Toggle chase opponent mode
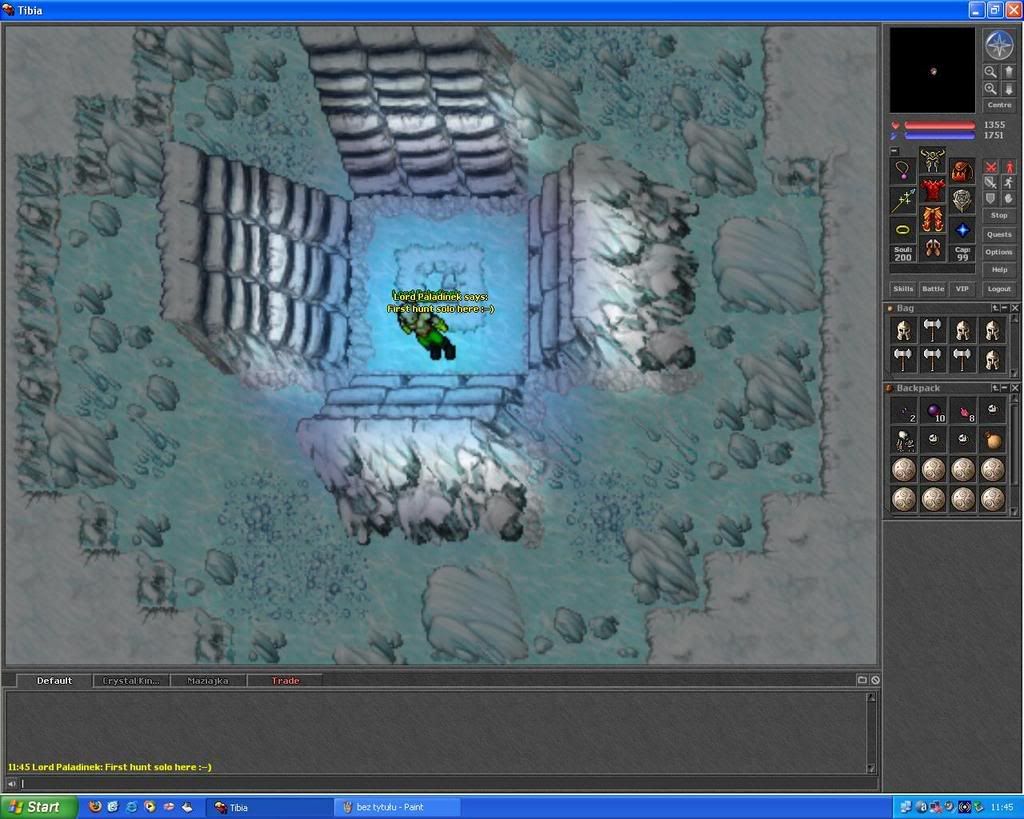This screenshot has height=819, width=1024. point(1008,183)
